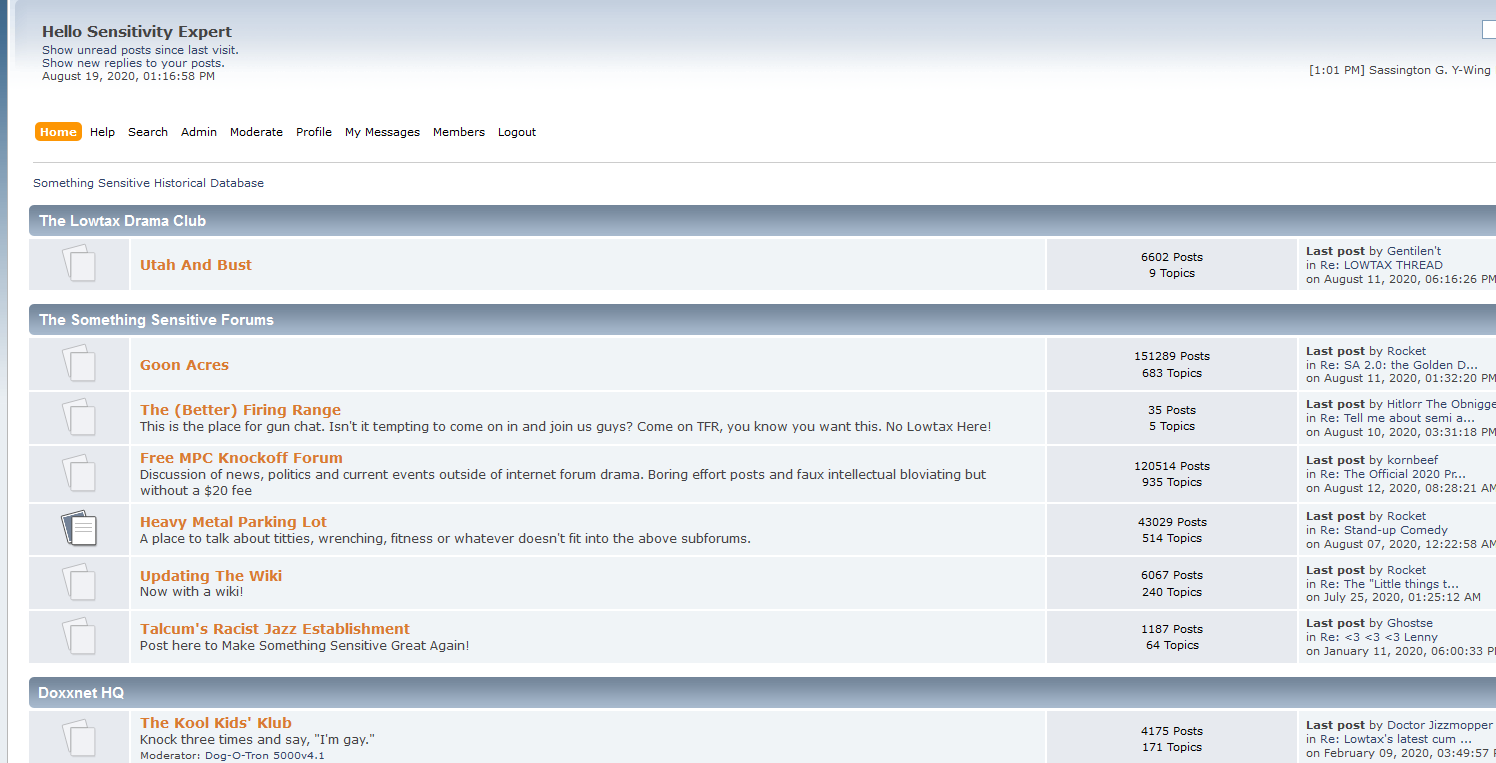Viewport: 1496px width, 763px height.
Task: View Doctor Jizzmopper user profile
Action: tap(1440, 725)
